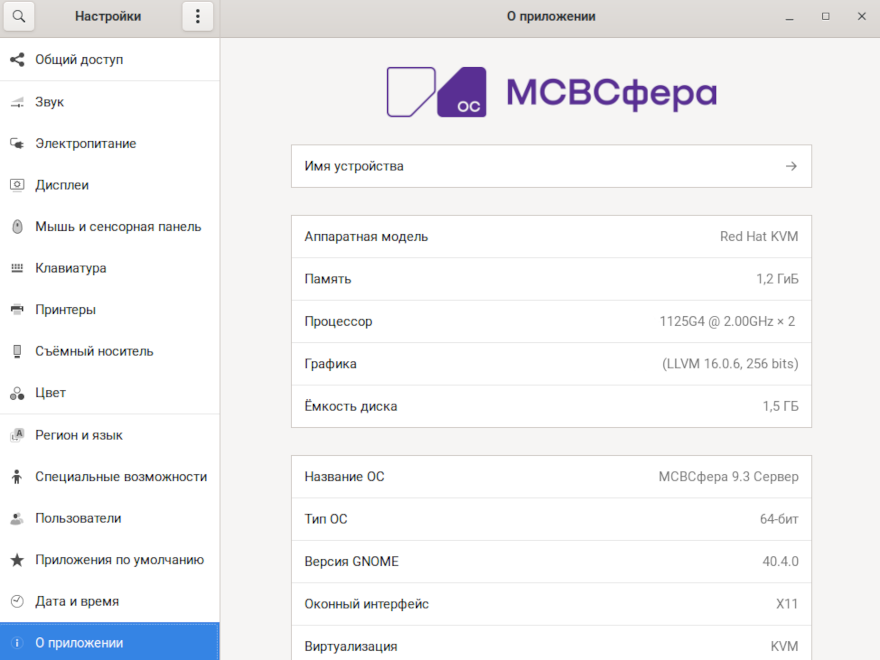Click the printer icon beside Принтеры
880x660 pixels.
pyautogui.click(x=17, y=310)
